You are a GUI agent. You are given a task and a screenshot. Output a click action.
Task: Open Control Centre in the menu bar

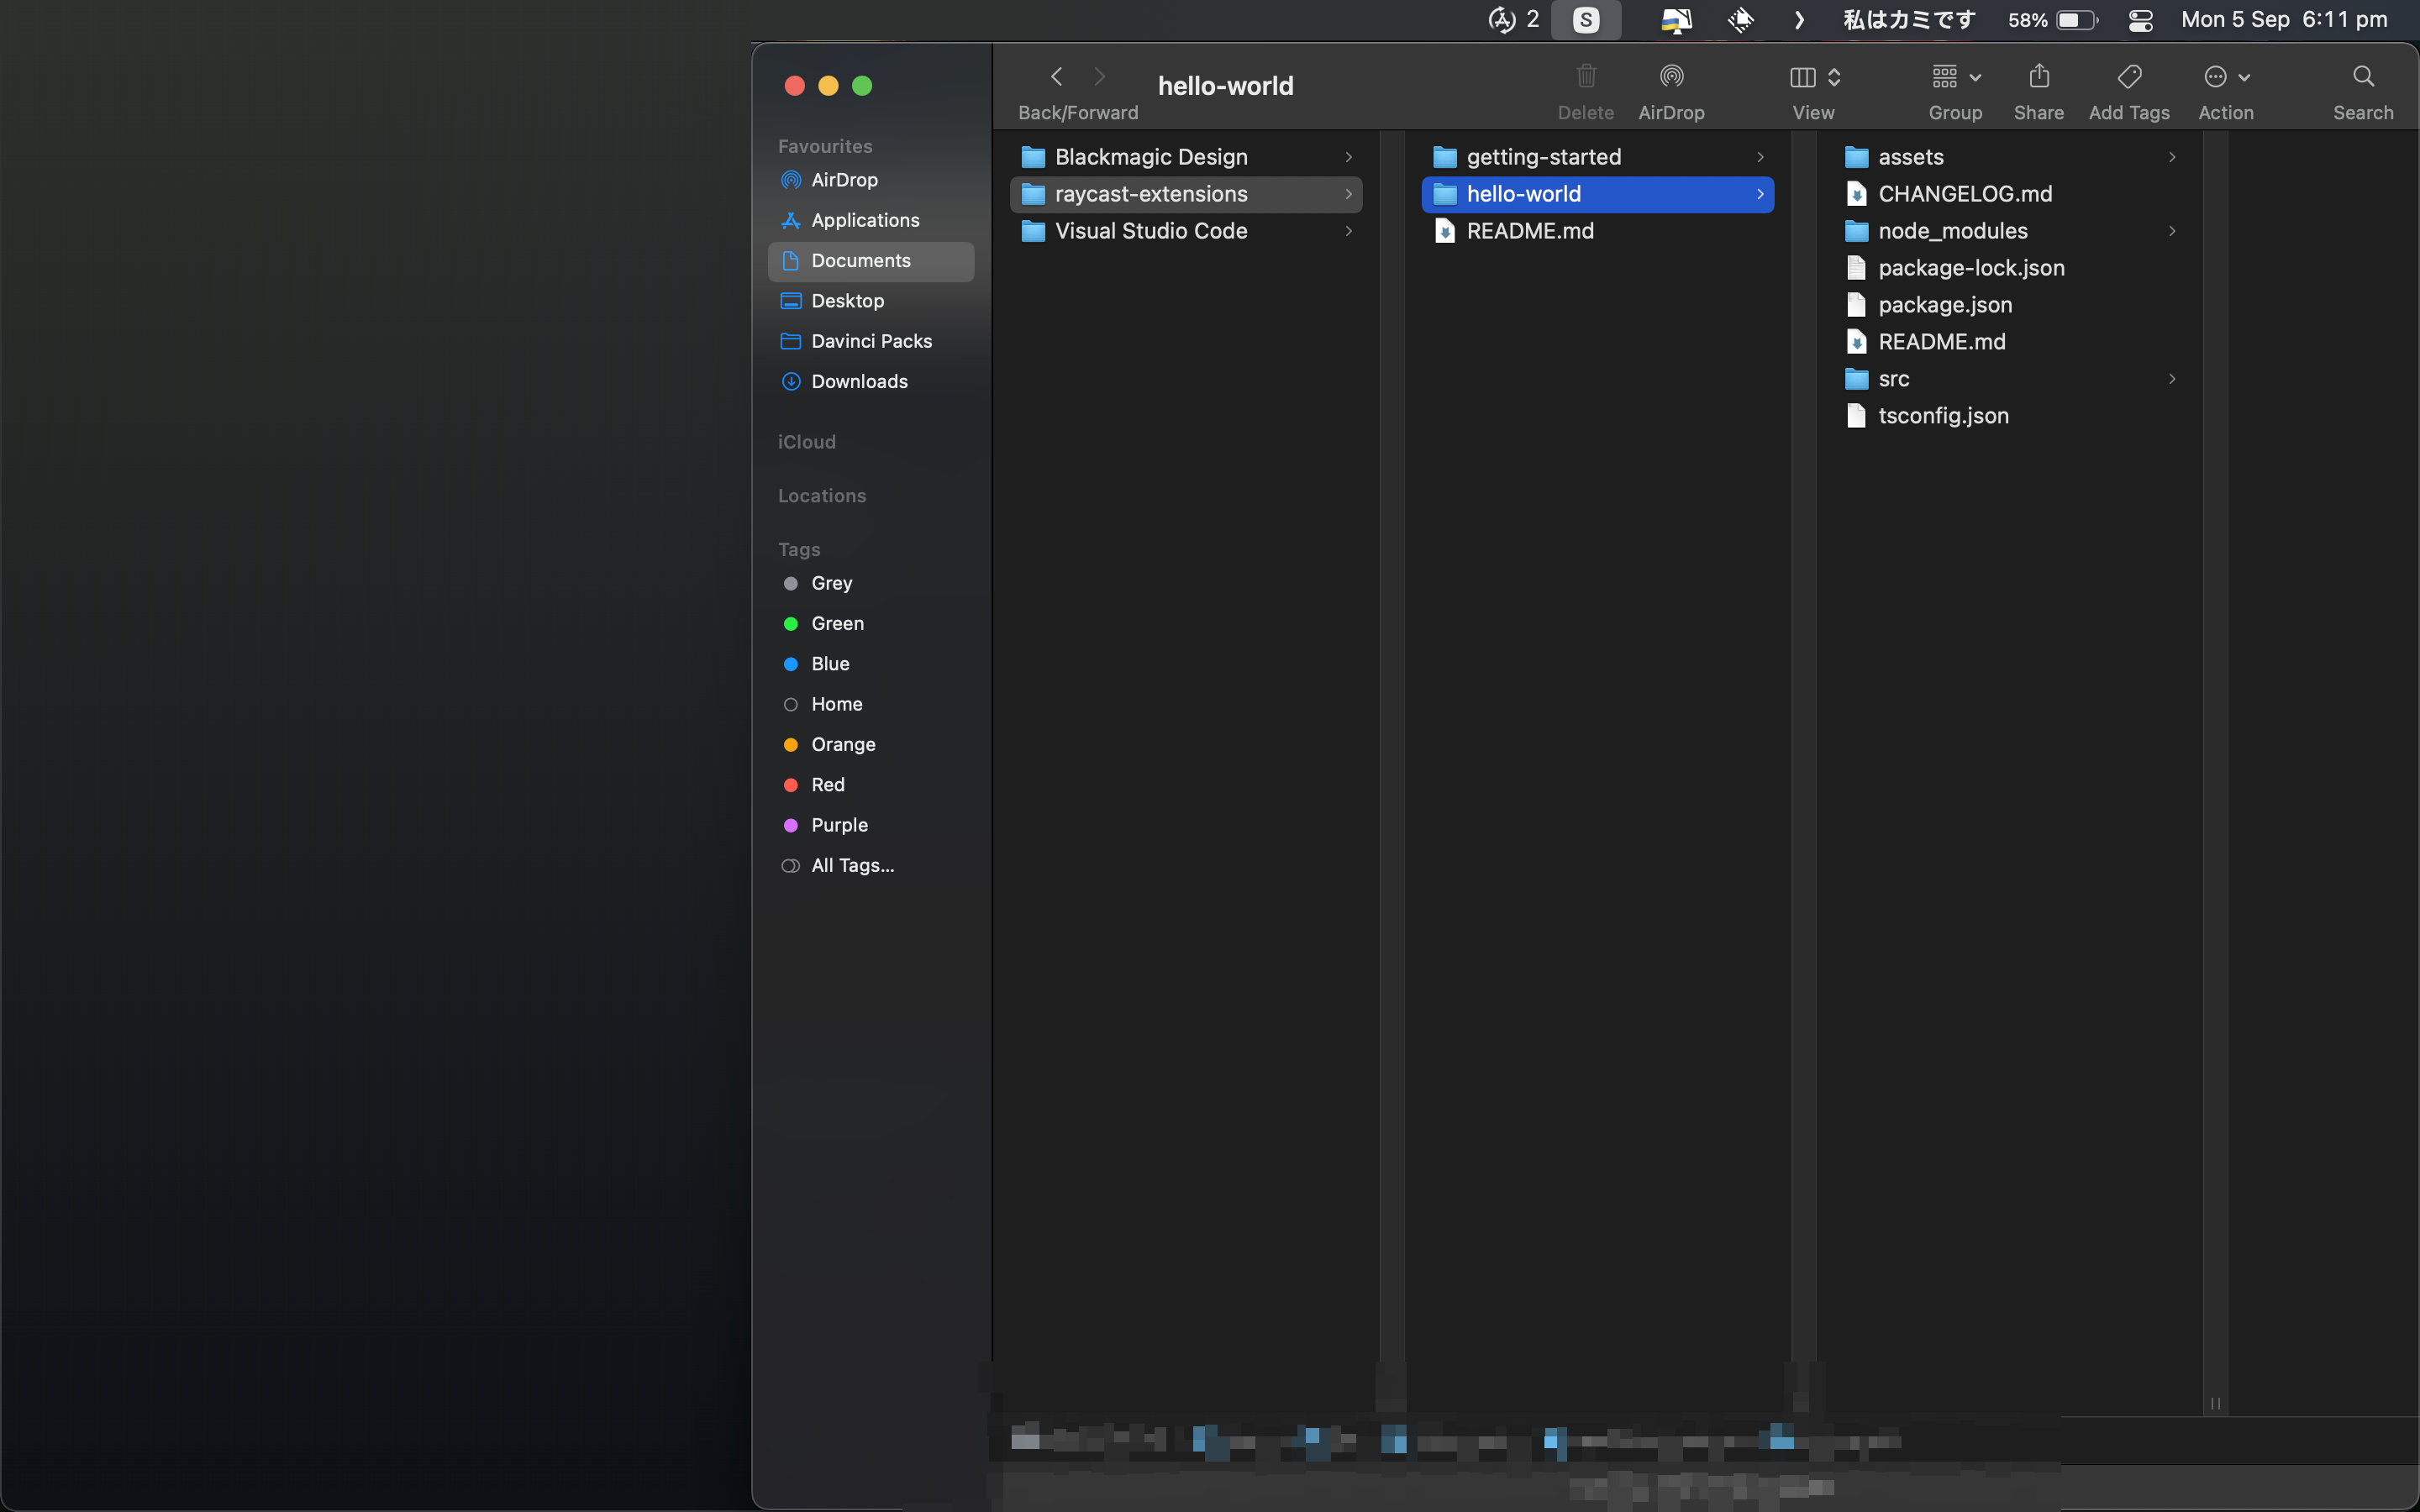click(x=2140, y=20)
